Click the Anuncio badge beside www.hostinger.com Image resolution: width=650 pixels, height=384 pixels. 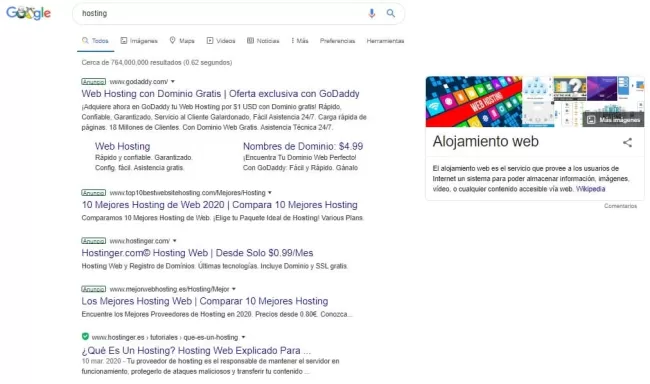coord(94,241)
